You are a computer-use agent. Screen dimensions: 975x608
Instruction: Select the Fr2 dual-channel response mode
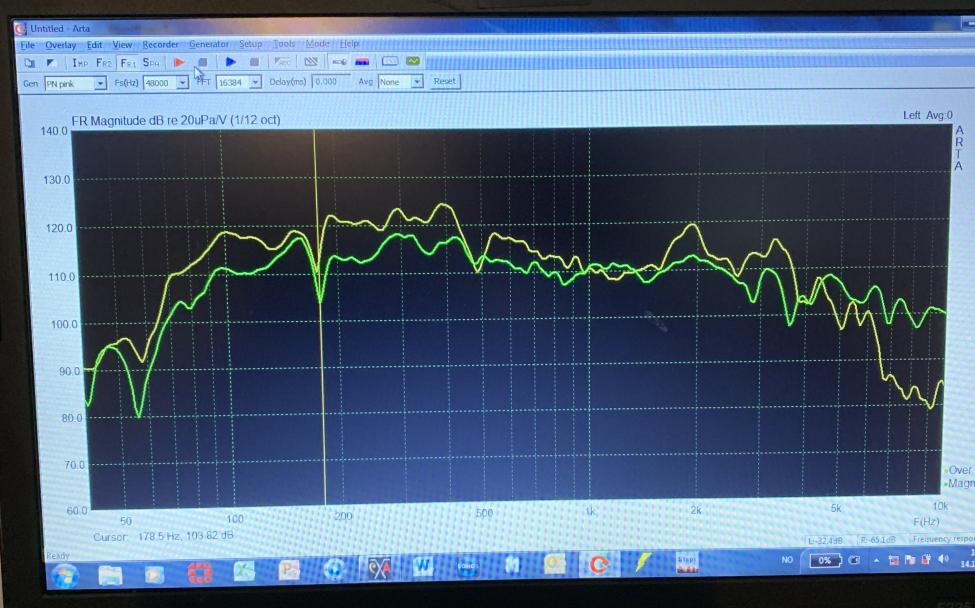pyautogui.click(x=104, y=63)
